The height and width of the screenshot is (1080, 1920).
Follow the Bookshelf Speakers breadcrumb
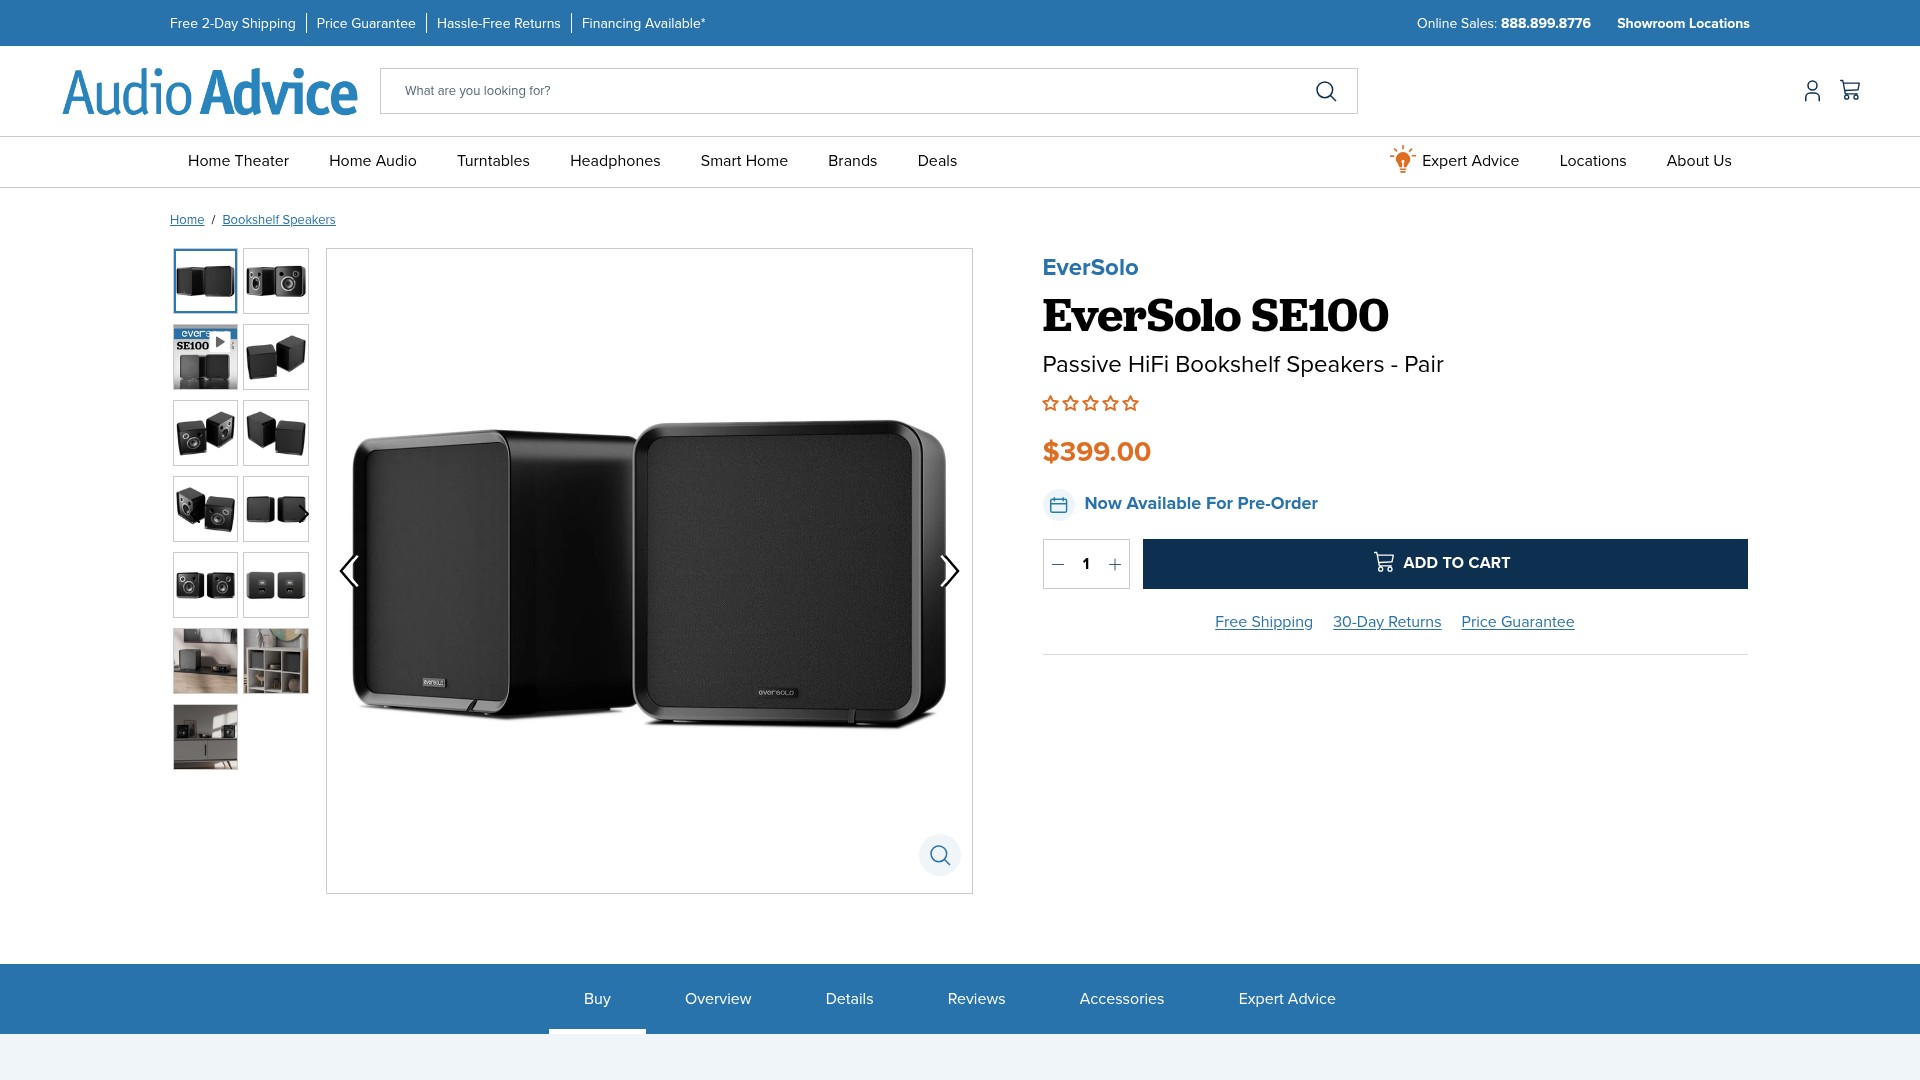click(x=279, y=220)
